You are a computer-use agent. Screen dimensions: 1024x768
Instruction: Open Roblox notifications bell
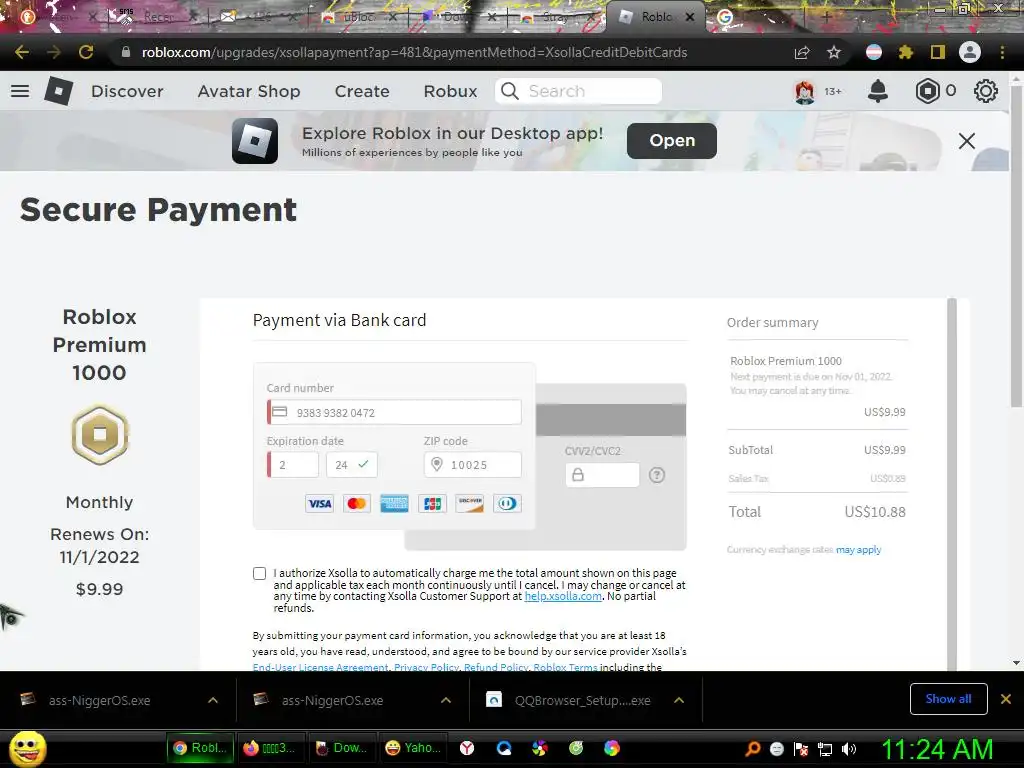point(878,91)
